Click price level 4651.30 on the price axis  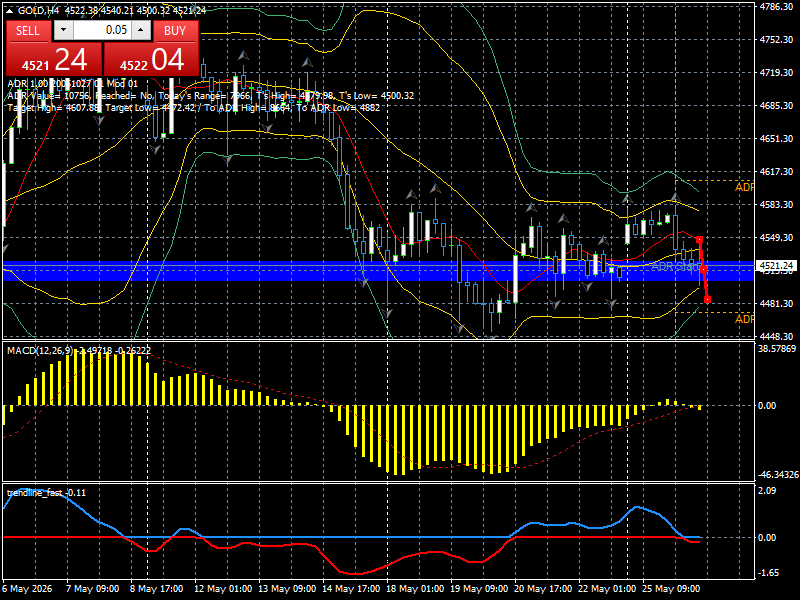coord(776,139)
